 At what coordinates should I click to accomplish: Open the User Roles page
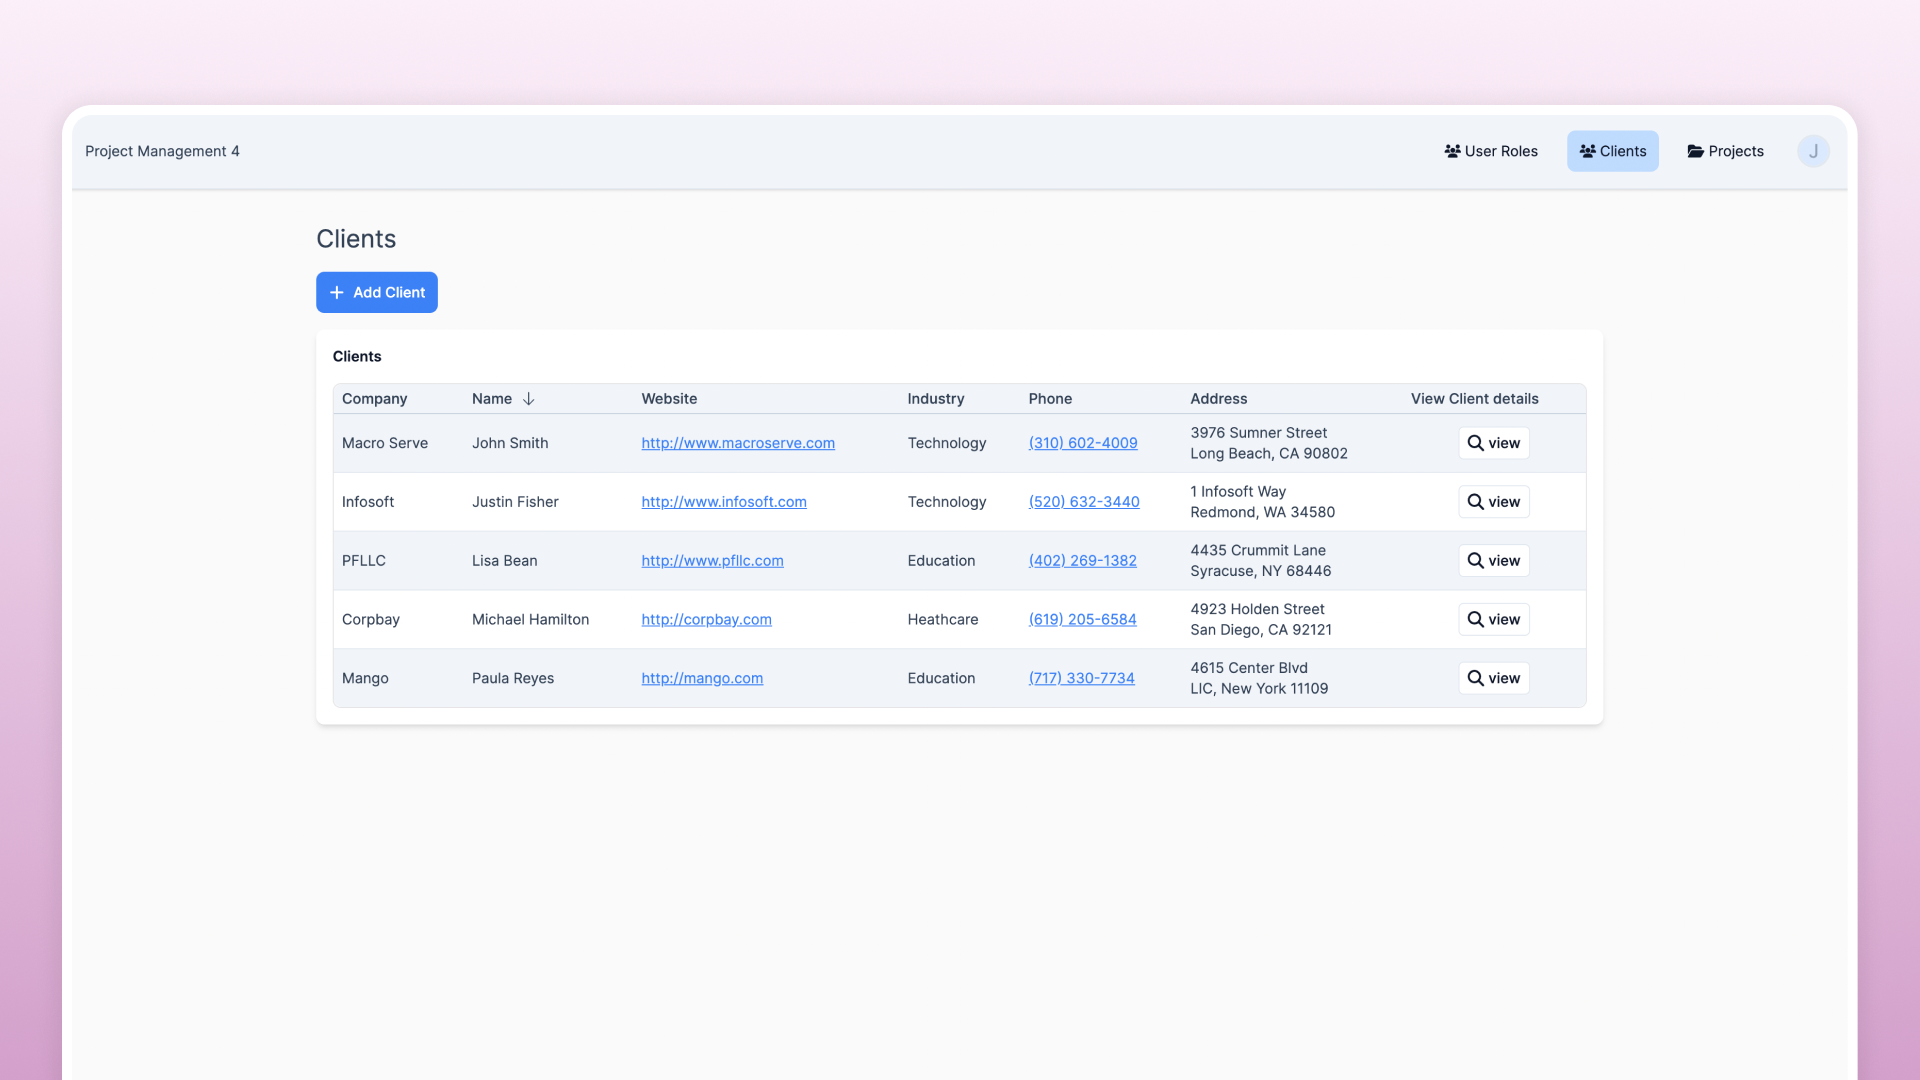click(x=1491, y=151)
